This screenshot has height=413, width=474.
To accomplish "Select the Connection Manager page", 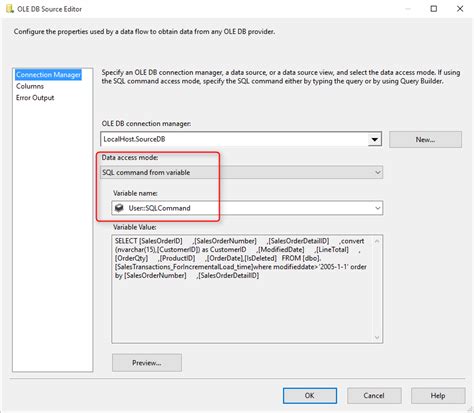I will pos(48,75).
